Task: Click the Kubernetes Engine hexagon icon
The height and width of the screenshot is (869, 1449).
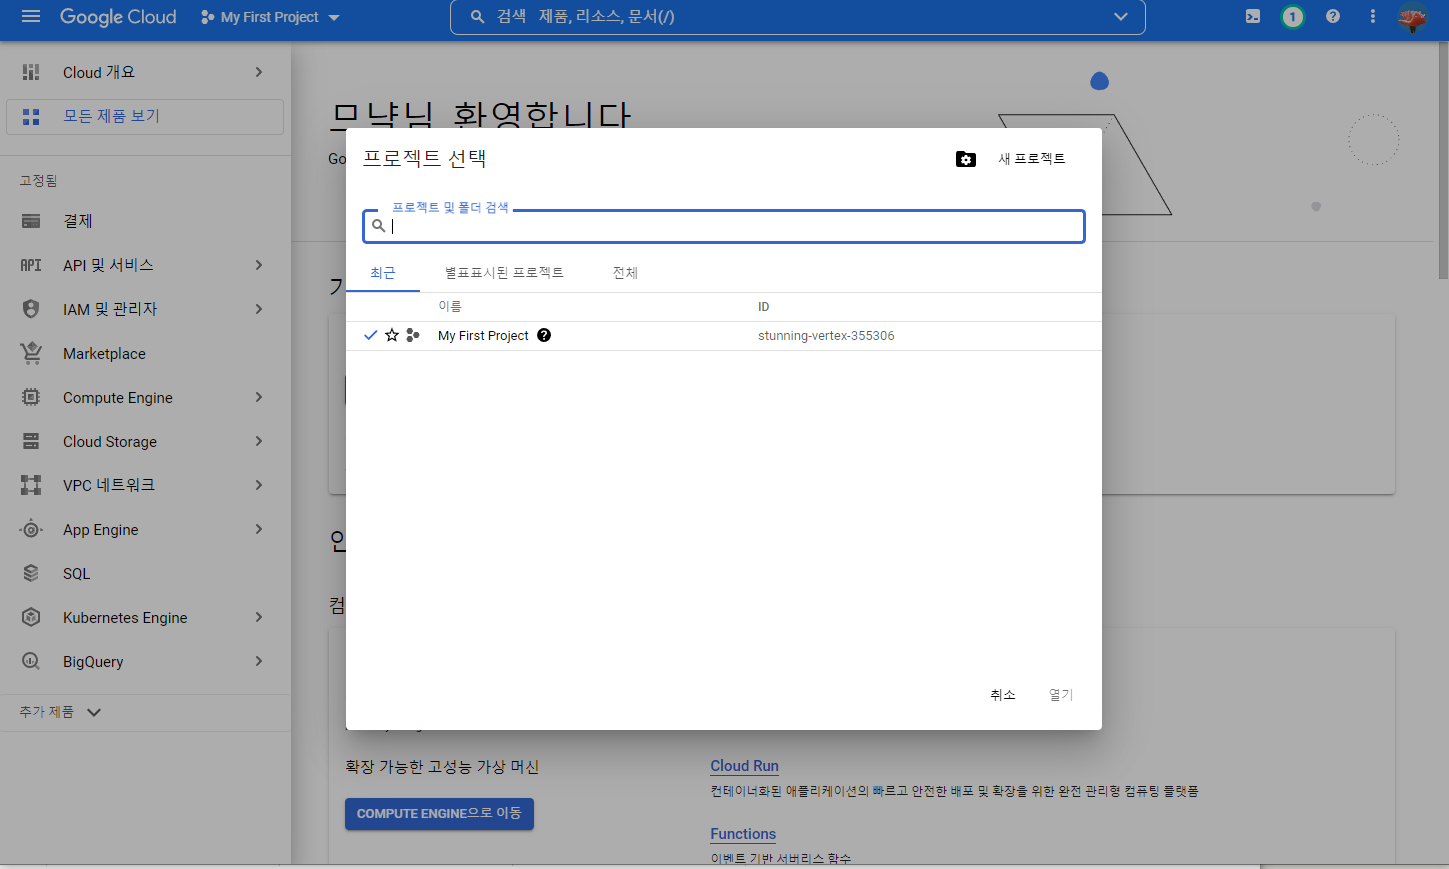Action: pyautogui.click(x=31, y=617)
